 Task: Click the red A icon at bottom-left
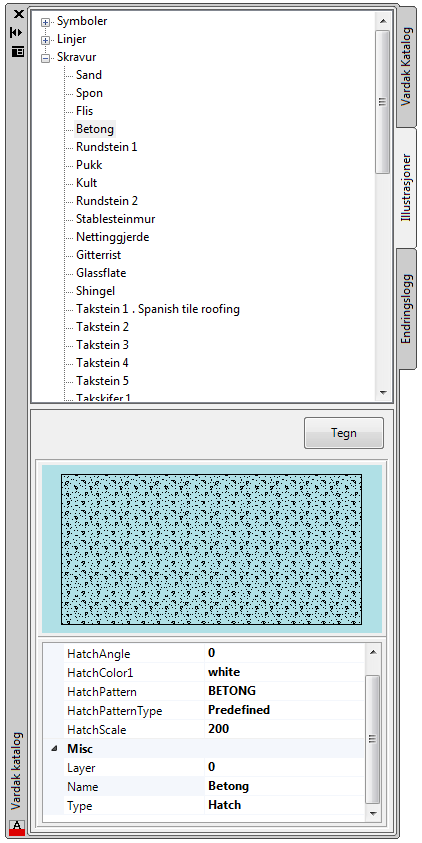point(17,826)
